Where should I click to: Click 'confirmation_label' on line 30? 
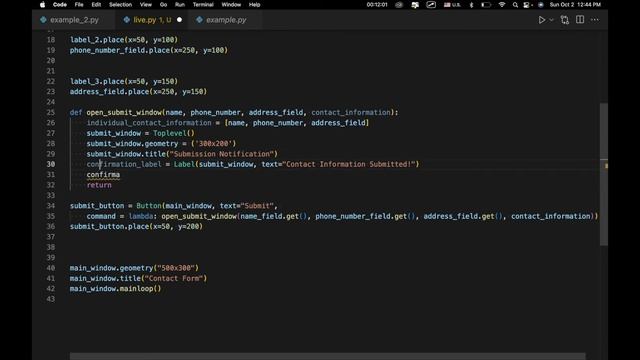click(124, 164)
